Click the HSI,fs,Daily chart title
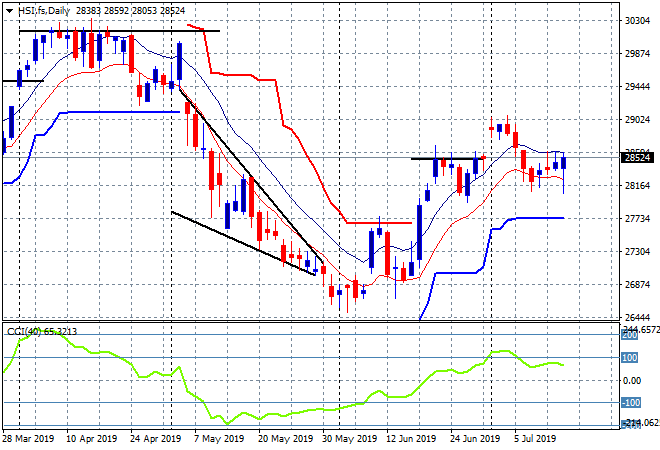 tap(44, 11)
